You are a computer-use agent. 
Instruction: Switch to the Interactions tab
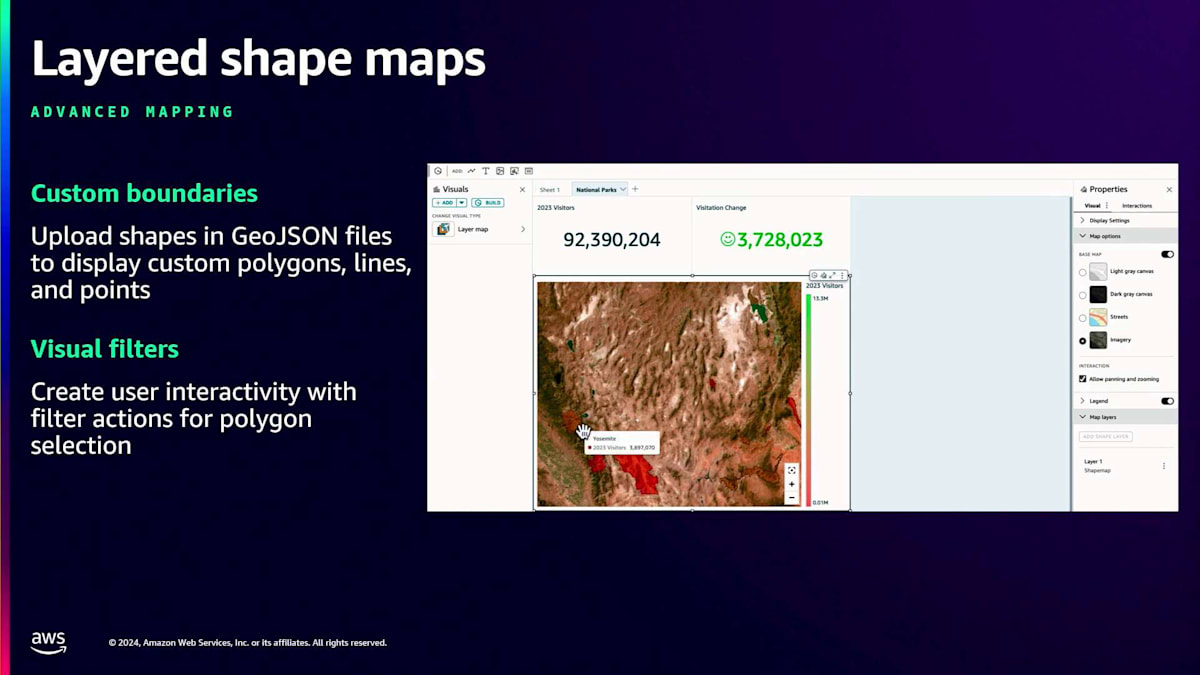[1137, 205]
